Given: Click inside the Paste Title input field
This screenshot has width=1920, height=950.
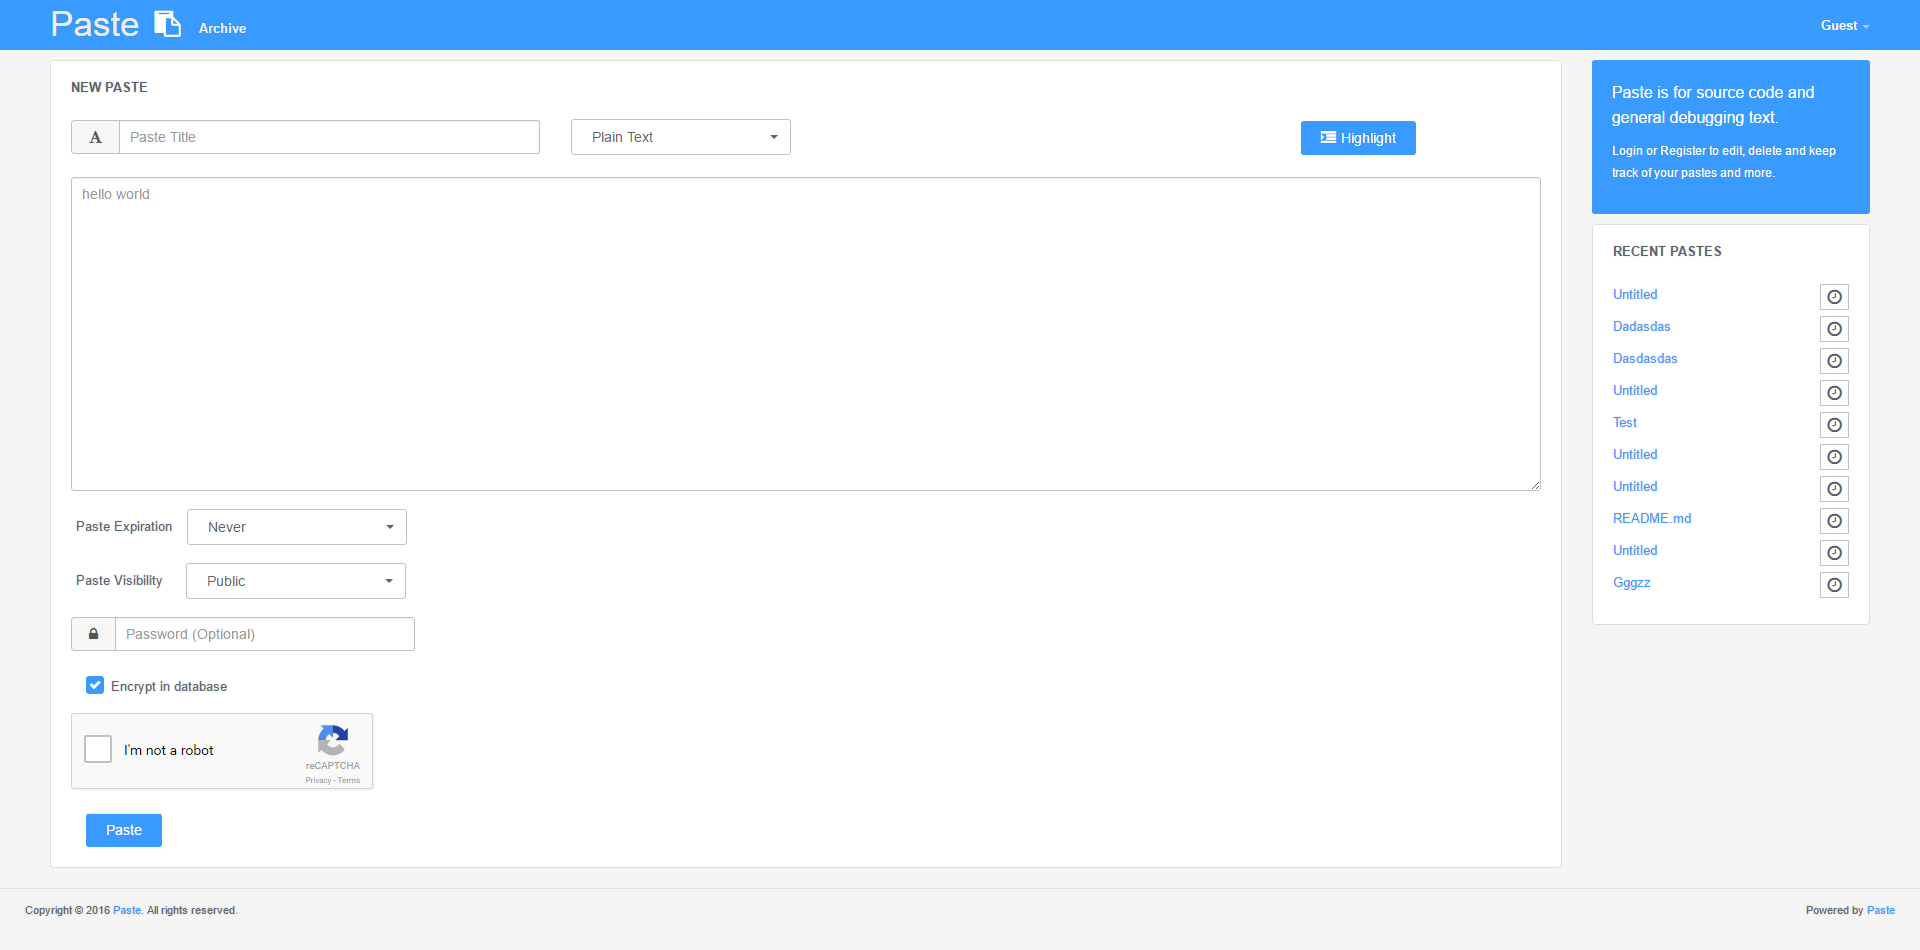Looking at the screenshot, I should point(328,137).
